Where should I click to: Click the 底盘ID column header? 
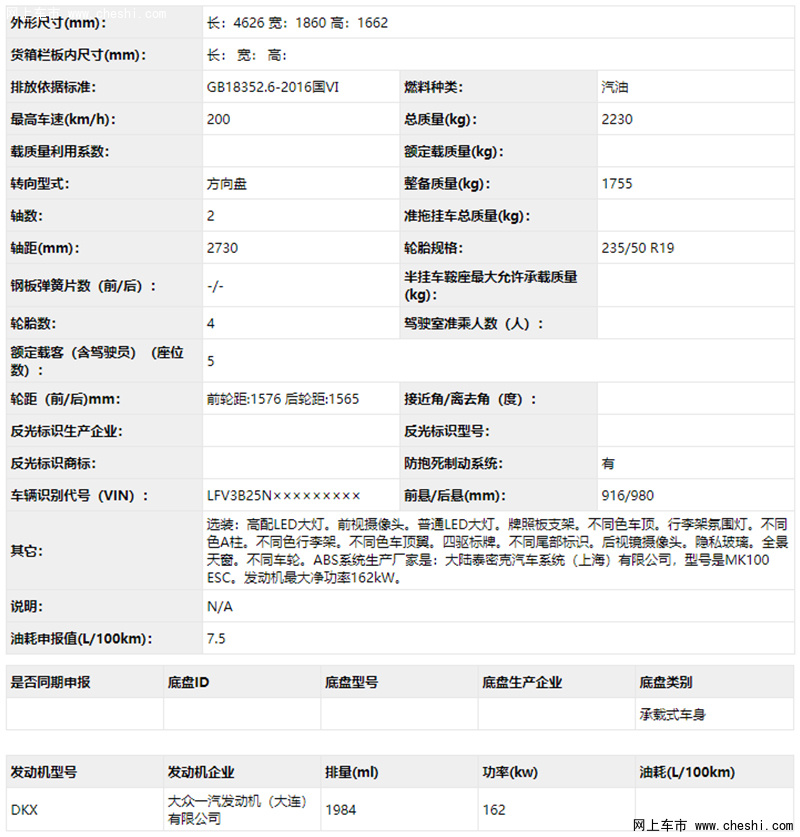[188, 682]
